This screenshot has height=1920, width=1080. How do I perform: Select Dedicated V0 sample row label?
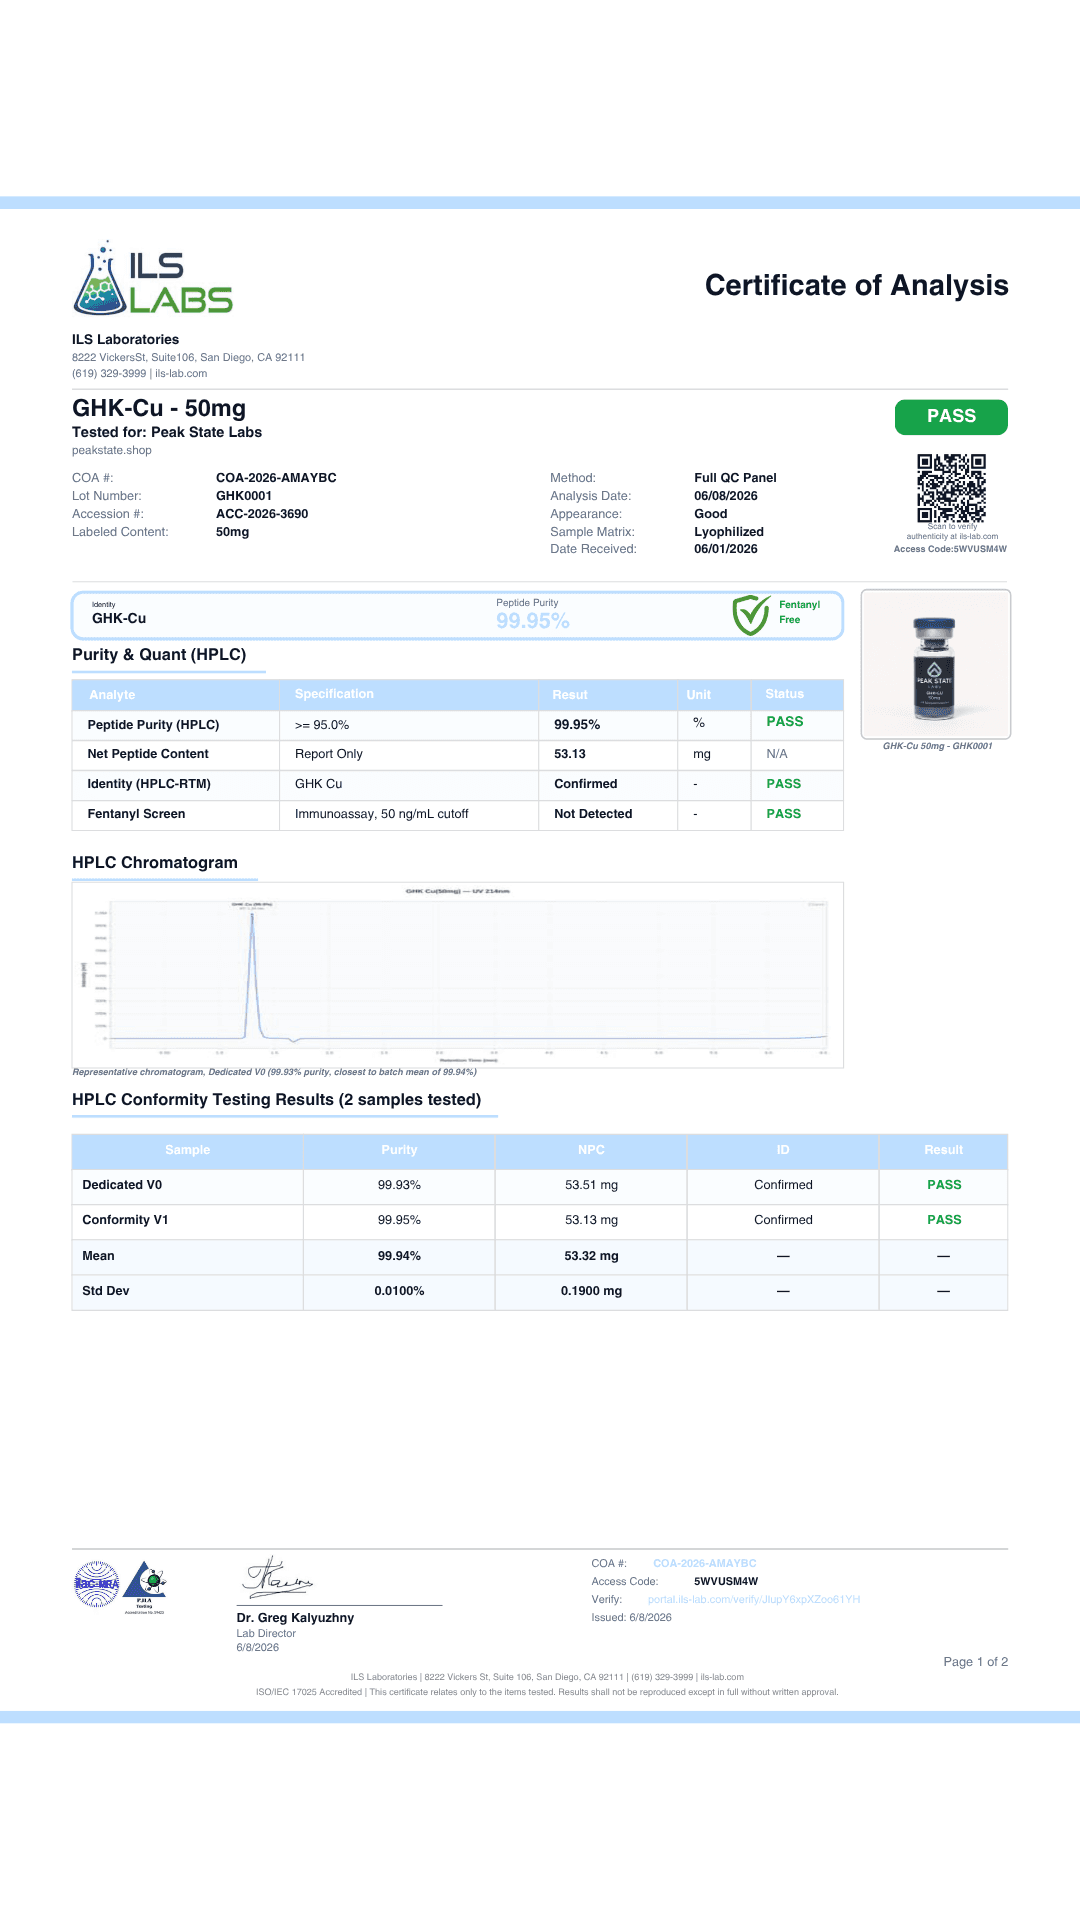[x=122, y=1185]
